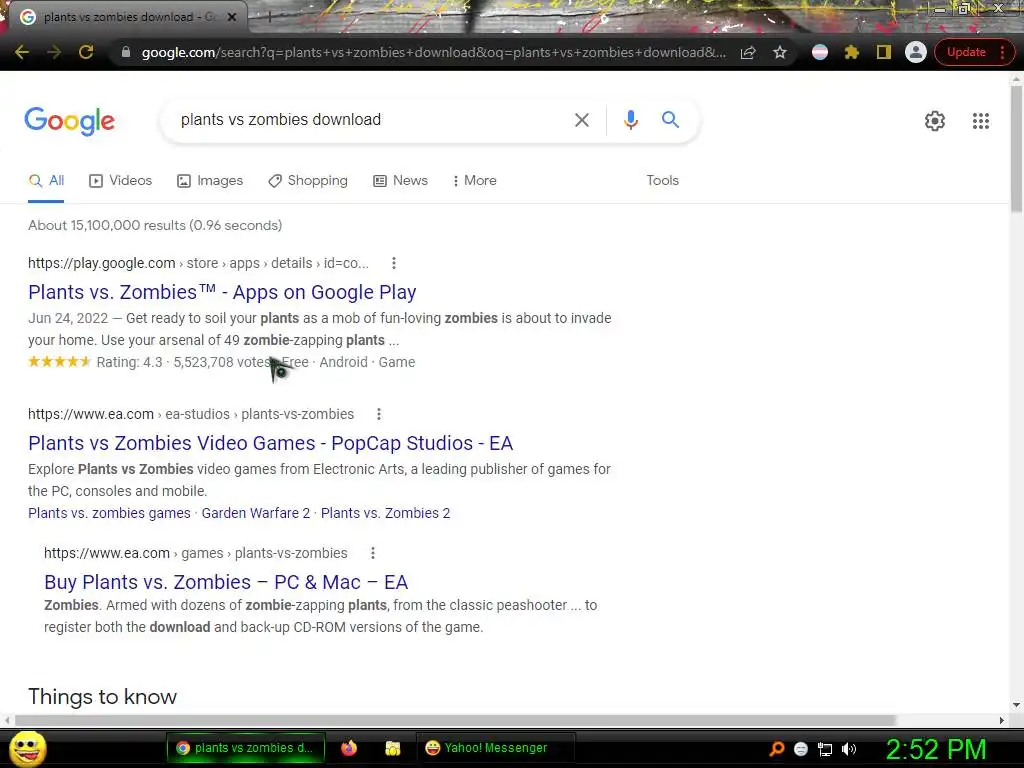Viewport: 1024px width, 768px height.
Task: Submit search with magnifier icon
Action: (x=670, y=120)
